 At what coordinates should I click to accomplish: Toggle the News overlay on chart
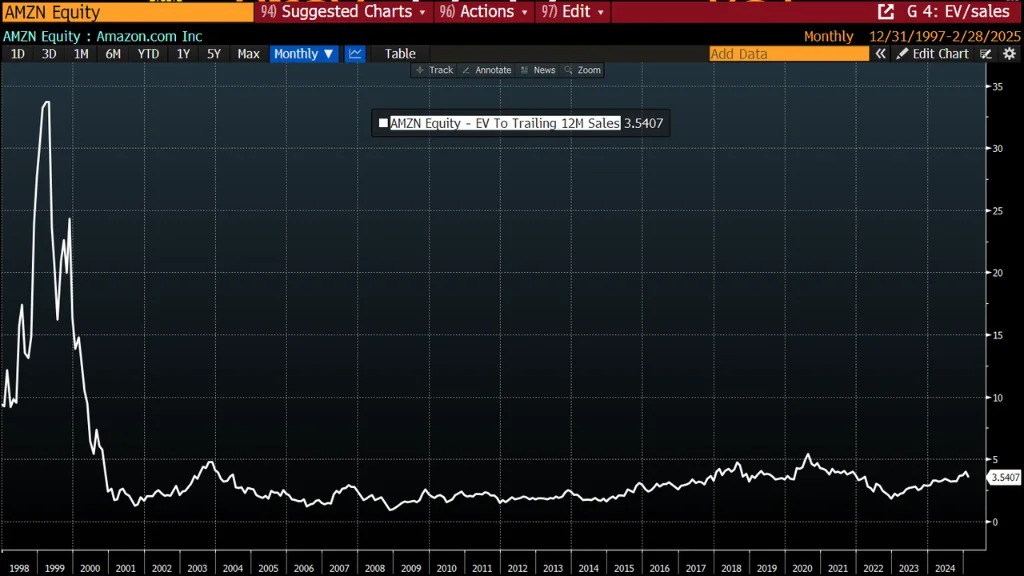538,70
